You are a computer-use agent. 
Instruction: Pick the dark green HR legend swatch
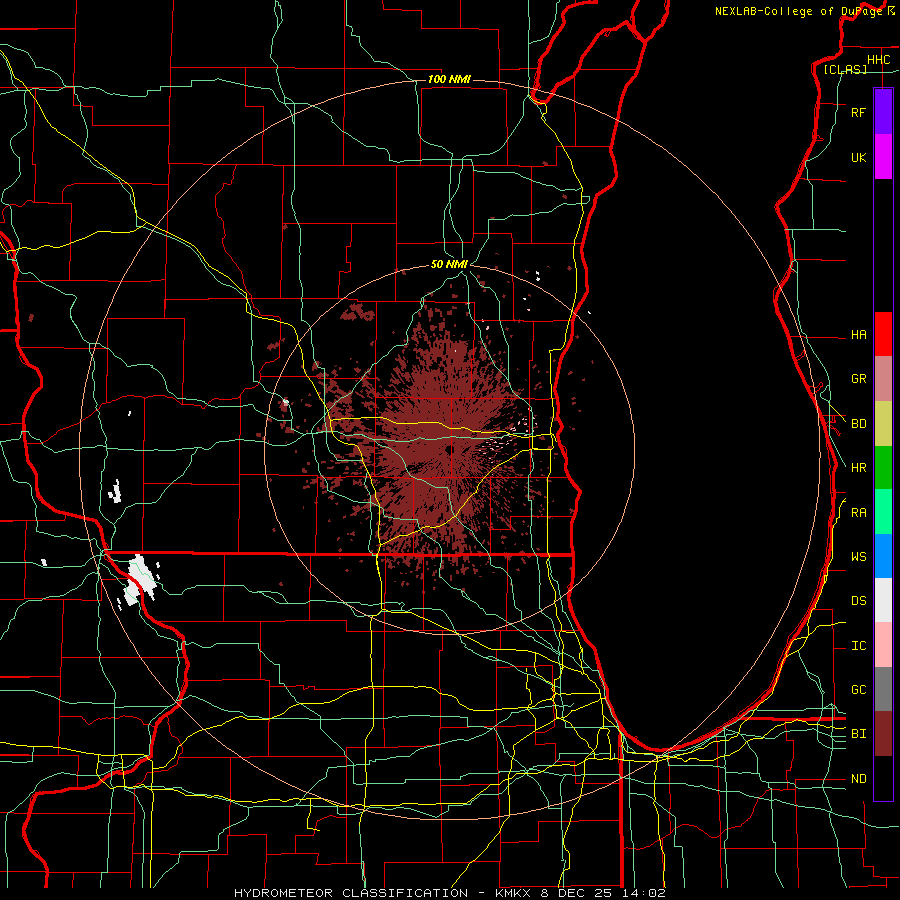point(883,468)
